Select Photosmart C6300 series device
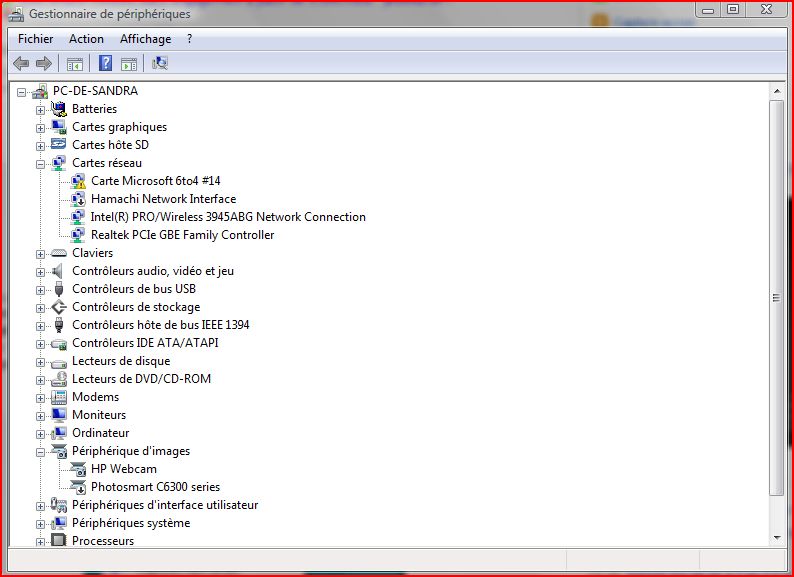Screen dimensions: 794x577 (x=155, y=487)
